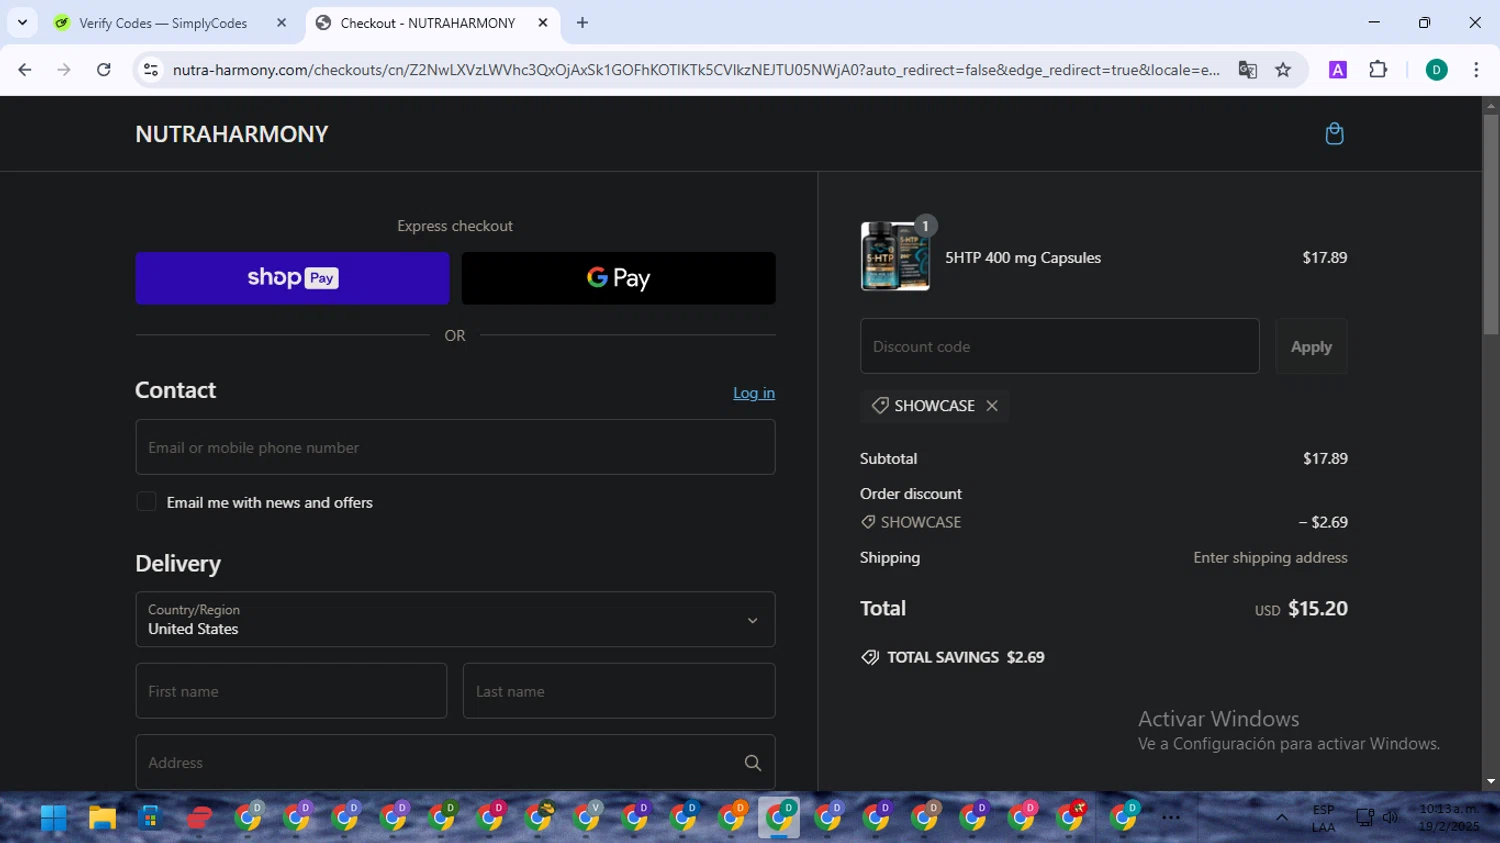Show hidden system tray icons

coord(1281,818)
